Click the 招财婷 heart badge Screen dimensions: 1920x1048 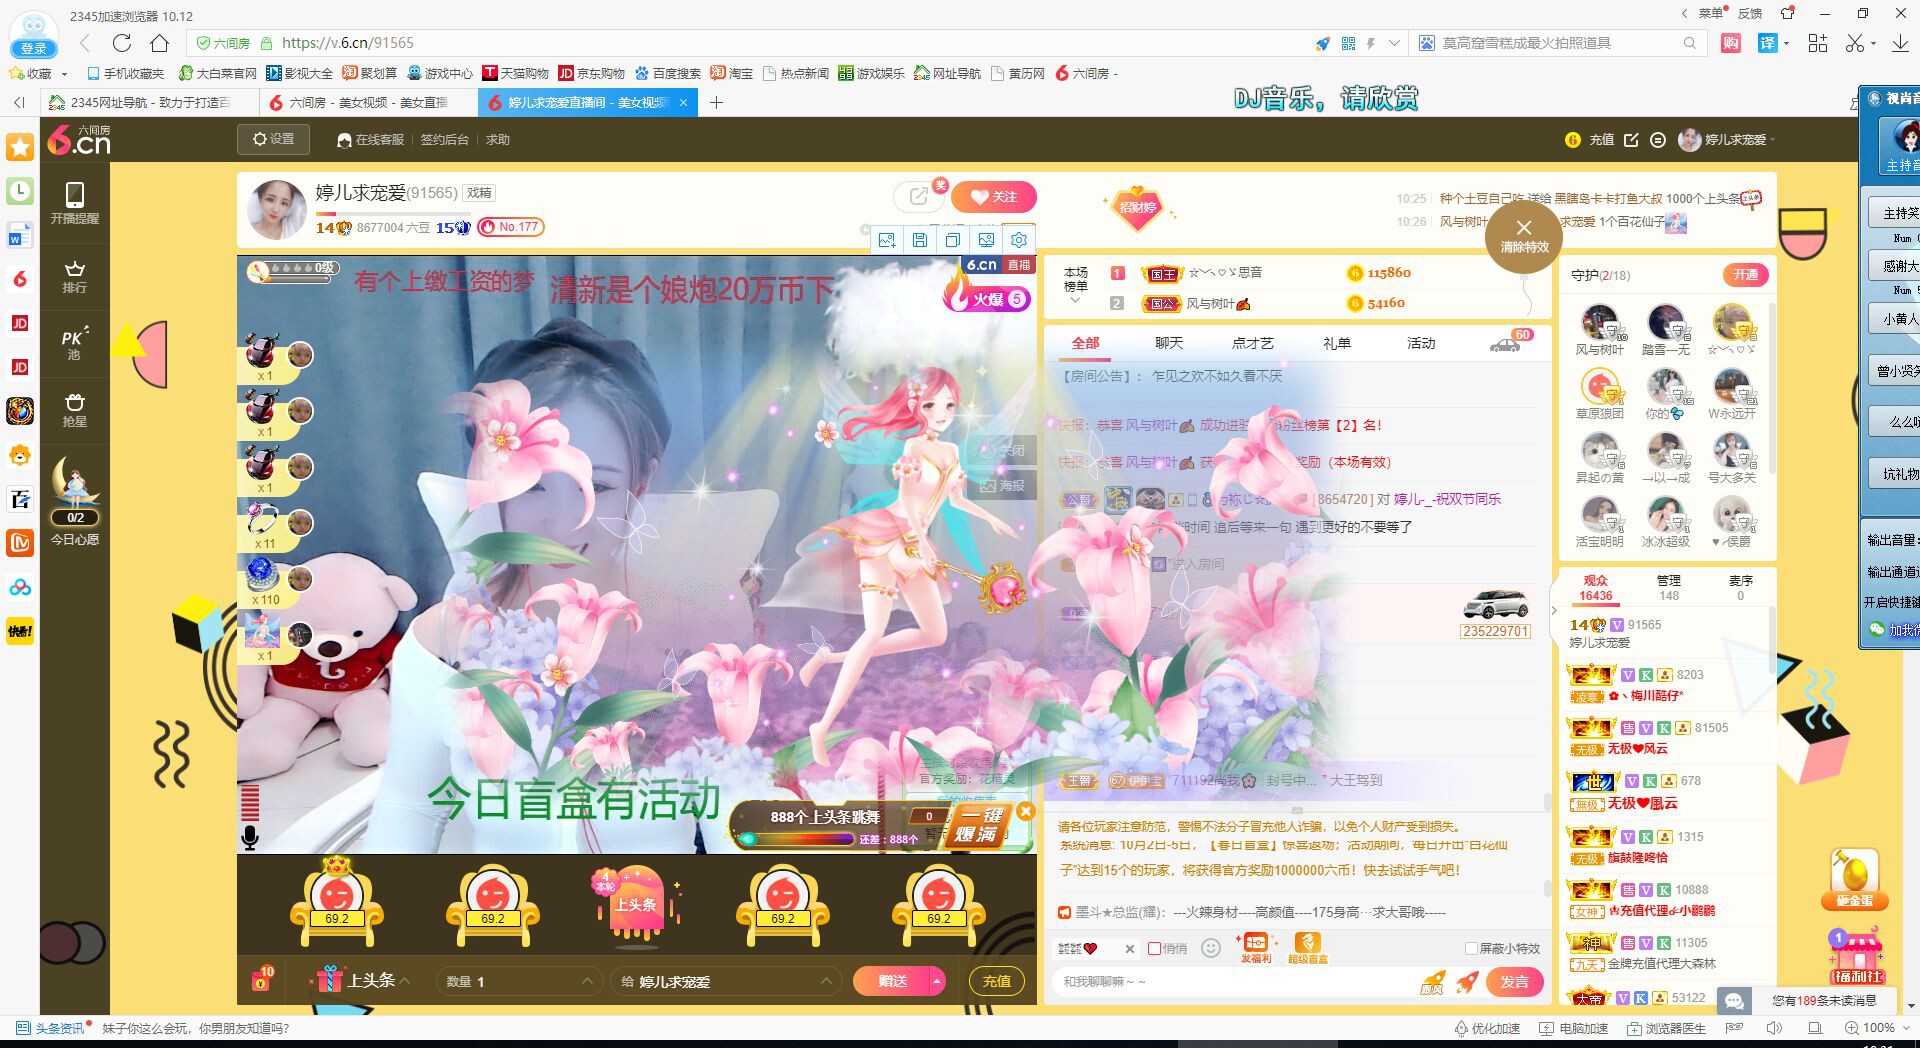coord(1137,207)
